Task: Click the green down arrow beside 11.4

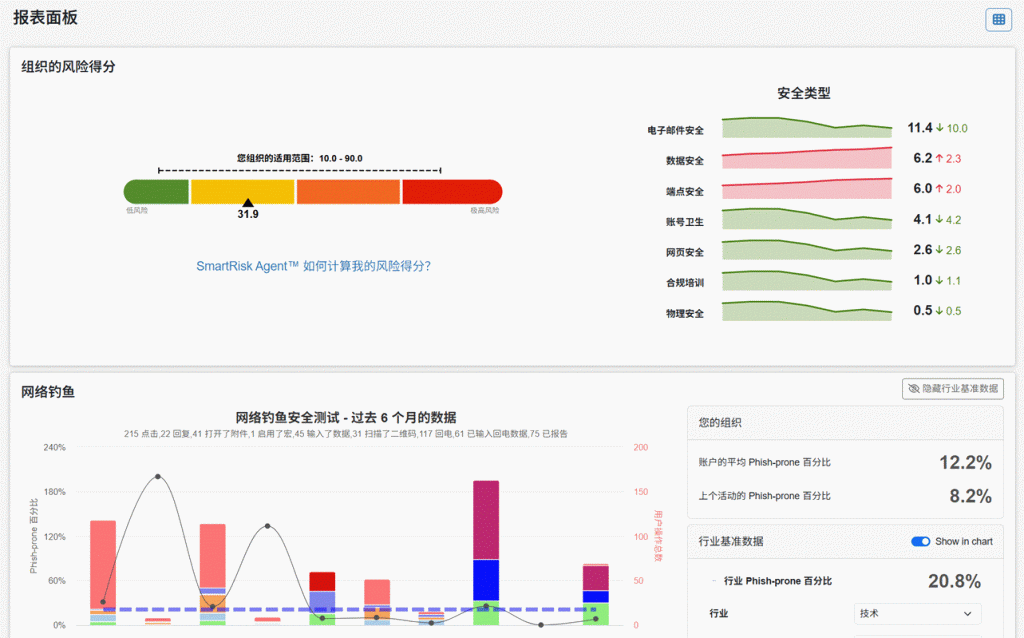Action: point(940,128)
